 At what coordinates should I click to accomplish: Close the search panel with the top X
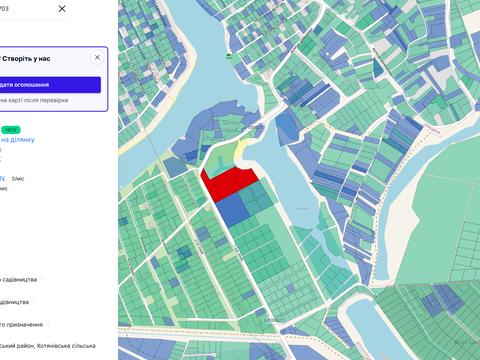click(x=62, y=9)
